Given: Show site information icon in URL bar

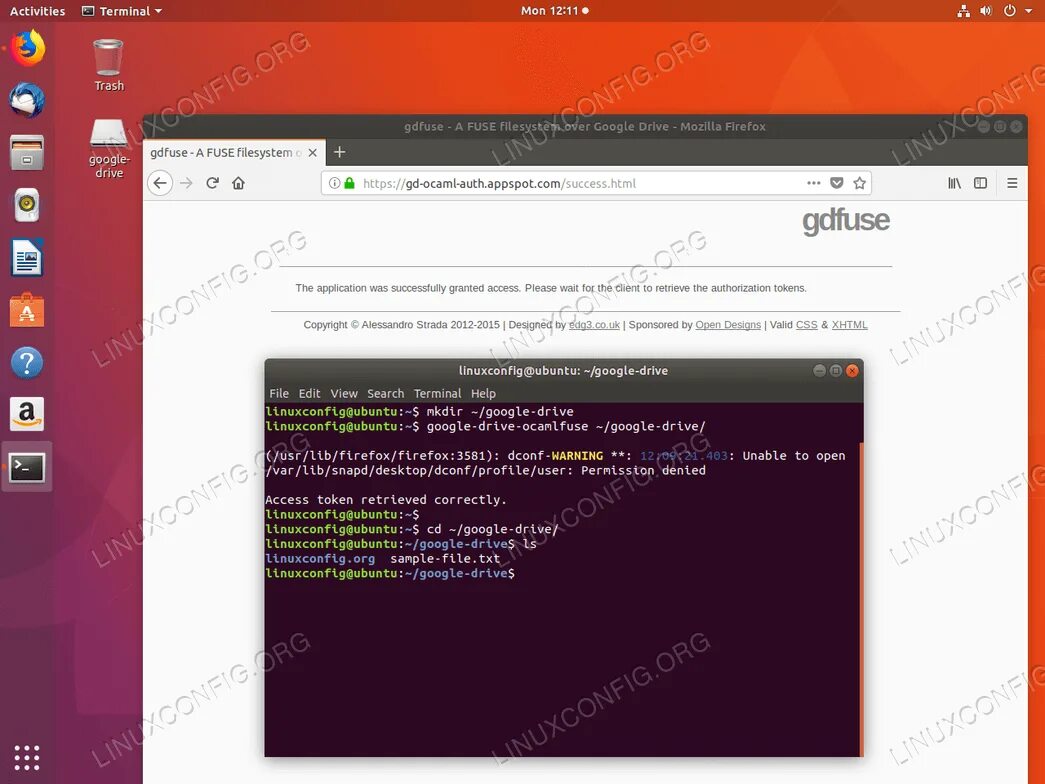Looking at the screenshot, I should tap(335, 183).
